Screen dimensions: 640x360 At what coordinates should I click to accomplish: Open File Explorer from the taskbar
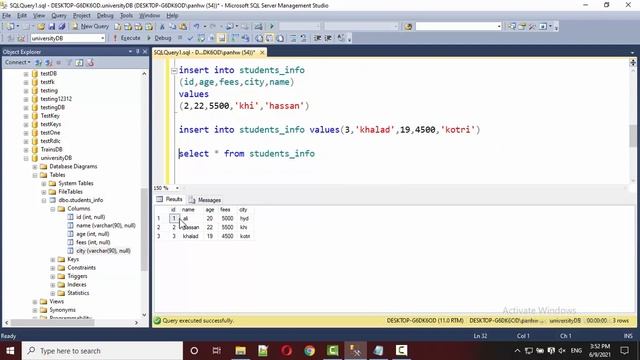click(x=240, y=351)
